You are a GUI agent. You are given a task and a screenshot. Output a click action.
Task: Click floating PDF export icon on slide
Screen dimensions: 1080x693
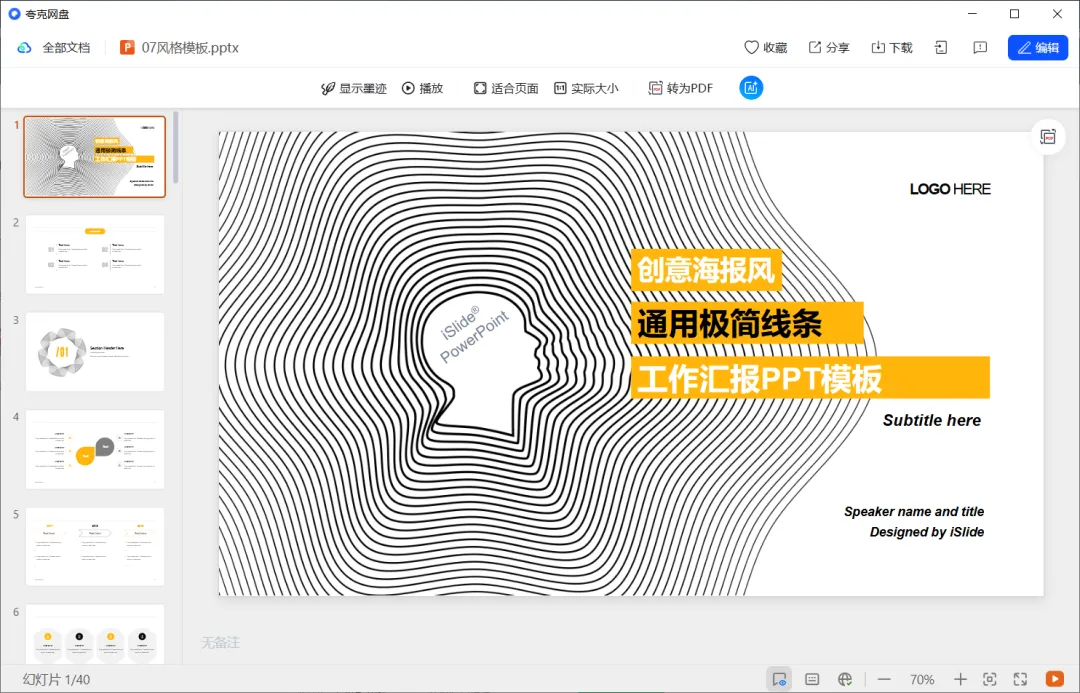coord(1048,137)
